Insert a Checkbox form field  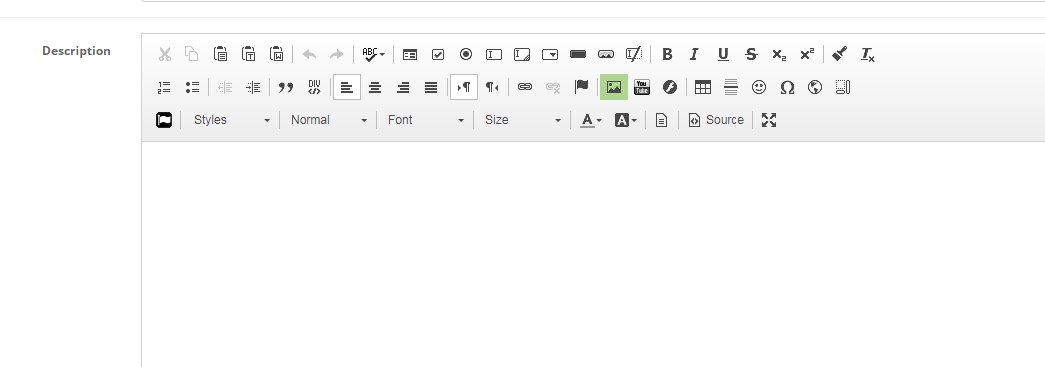coord(438,55)
